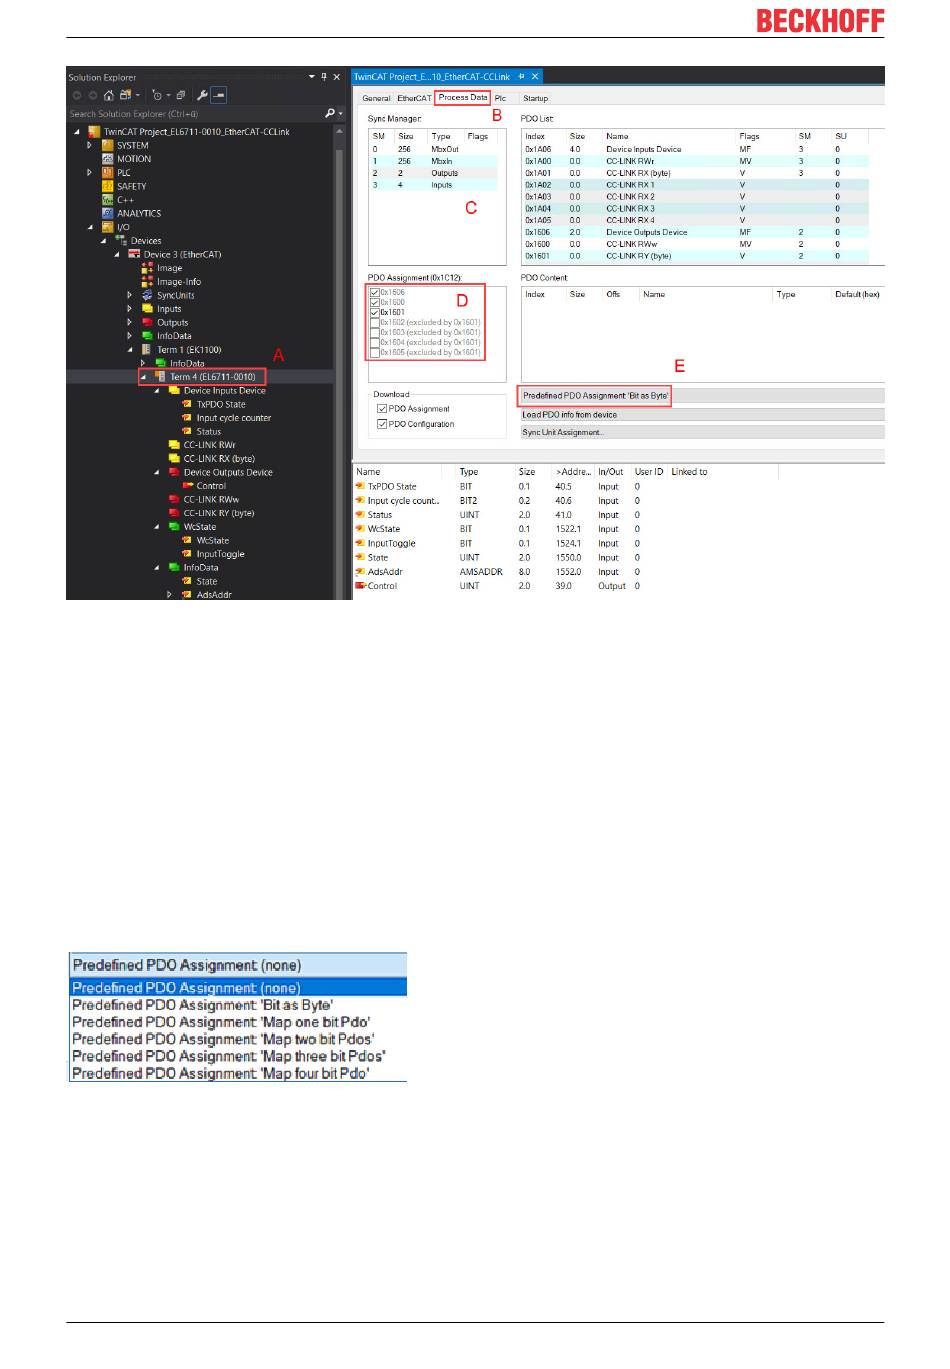Open the Process Data tab
The image size is (950, 1369).
[x=463, y=97]
